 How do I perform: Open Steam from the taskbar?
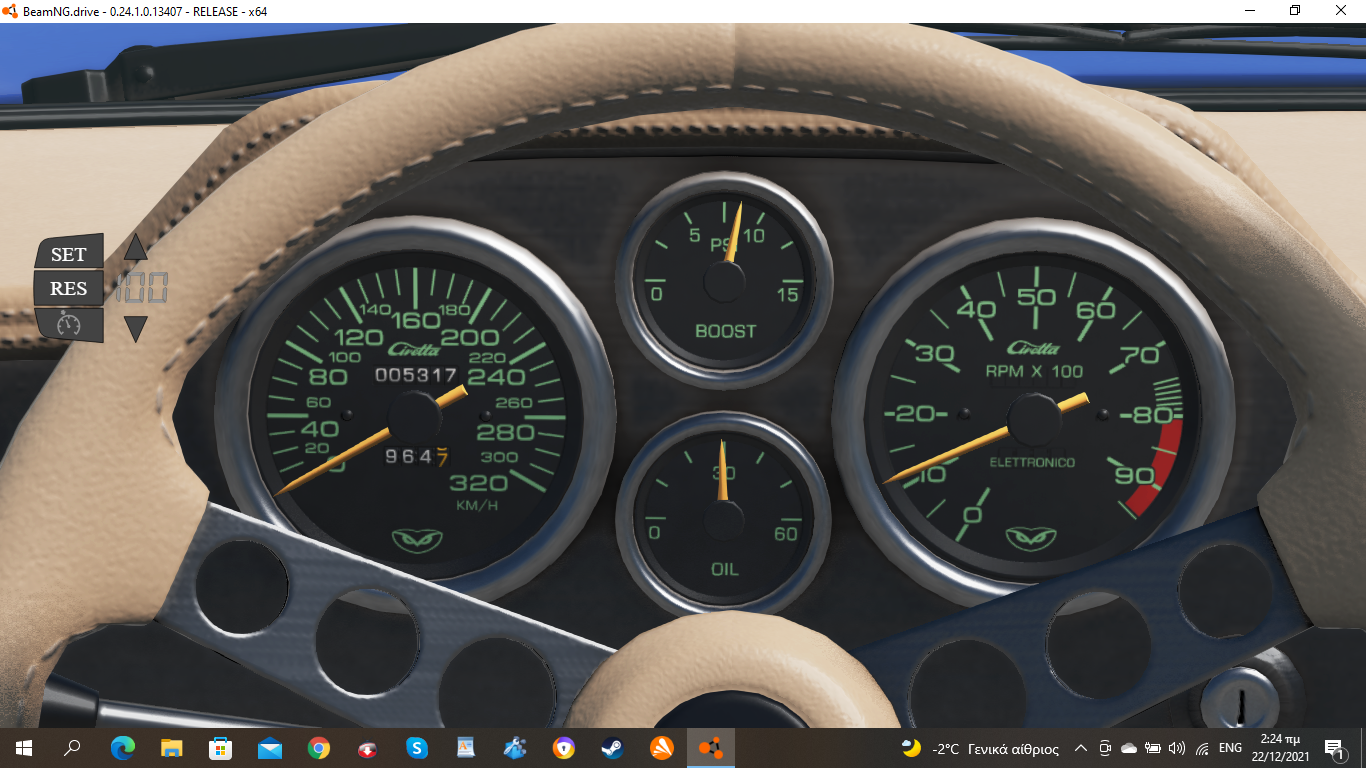612,747
